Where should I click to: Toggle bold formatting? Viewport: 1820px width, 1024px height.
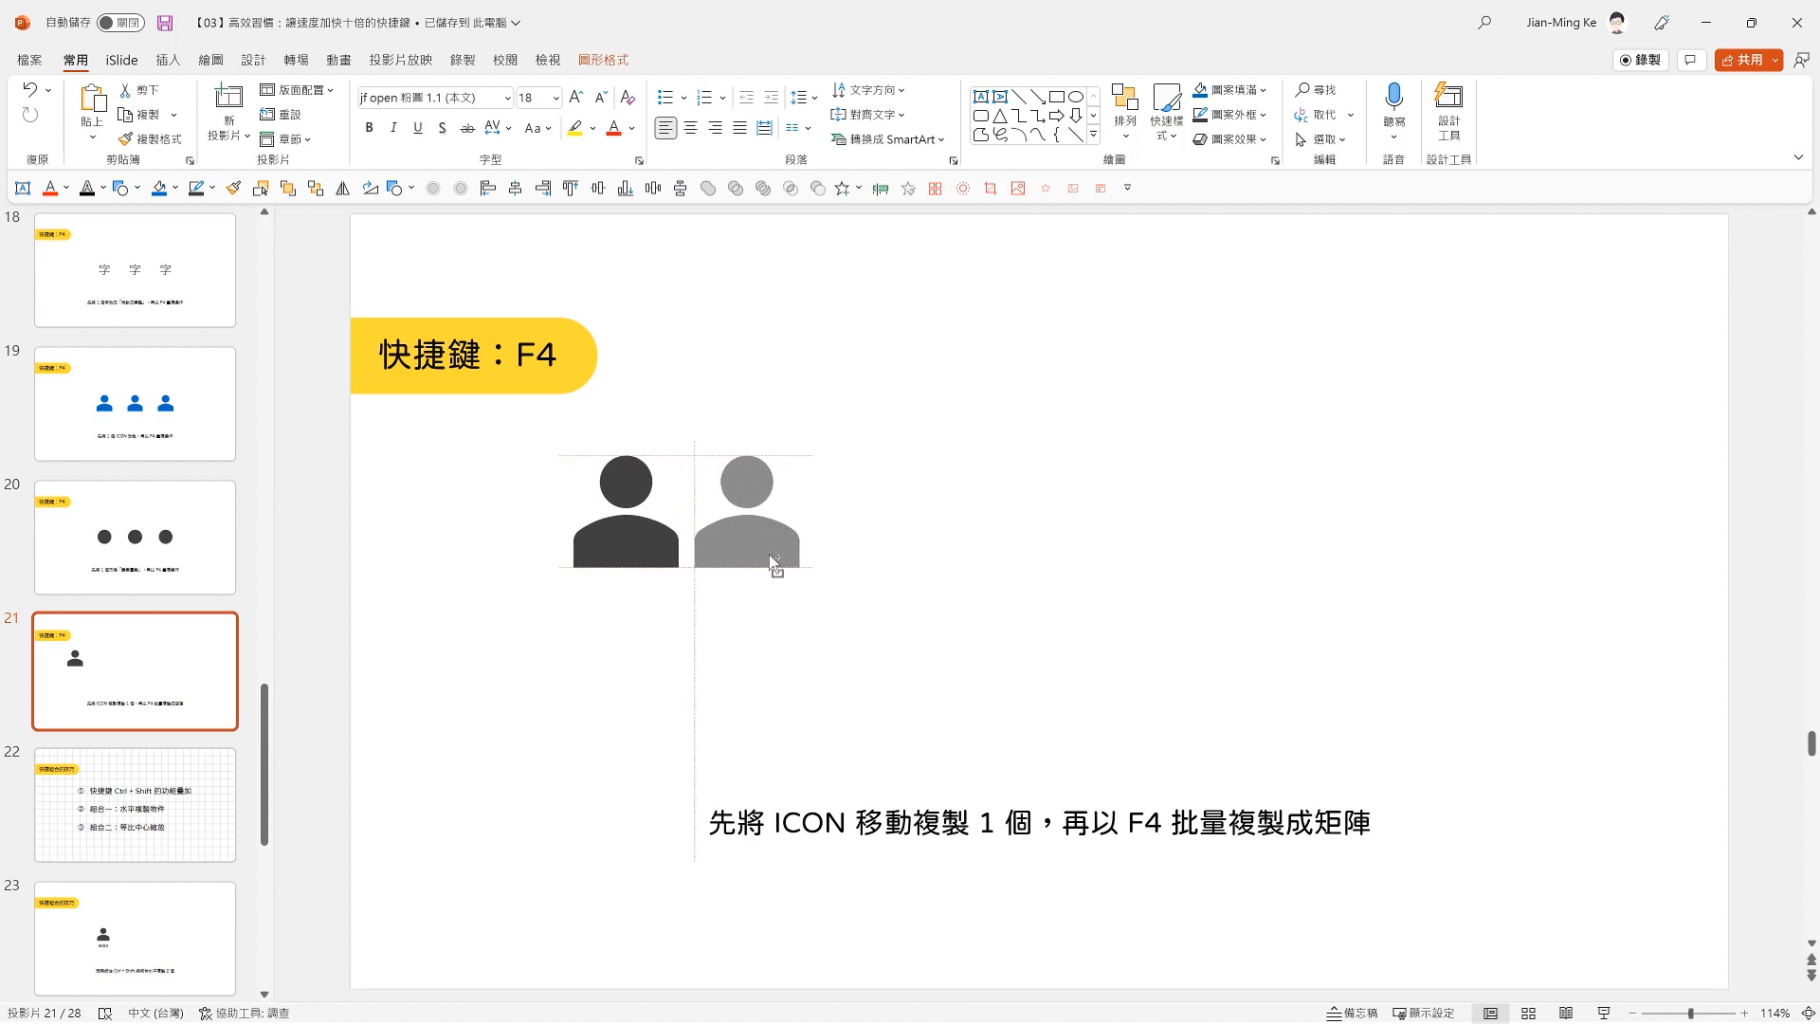pos(368,127)
